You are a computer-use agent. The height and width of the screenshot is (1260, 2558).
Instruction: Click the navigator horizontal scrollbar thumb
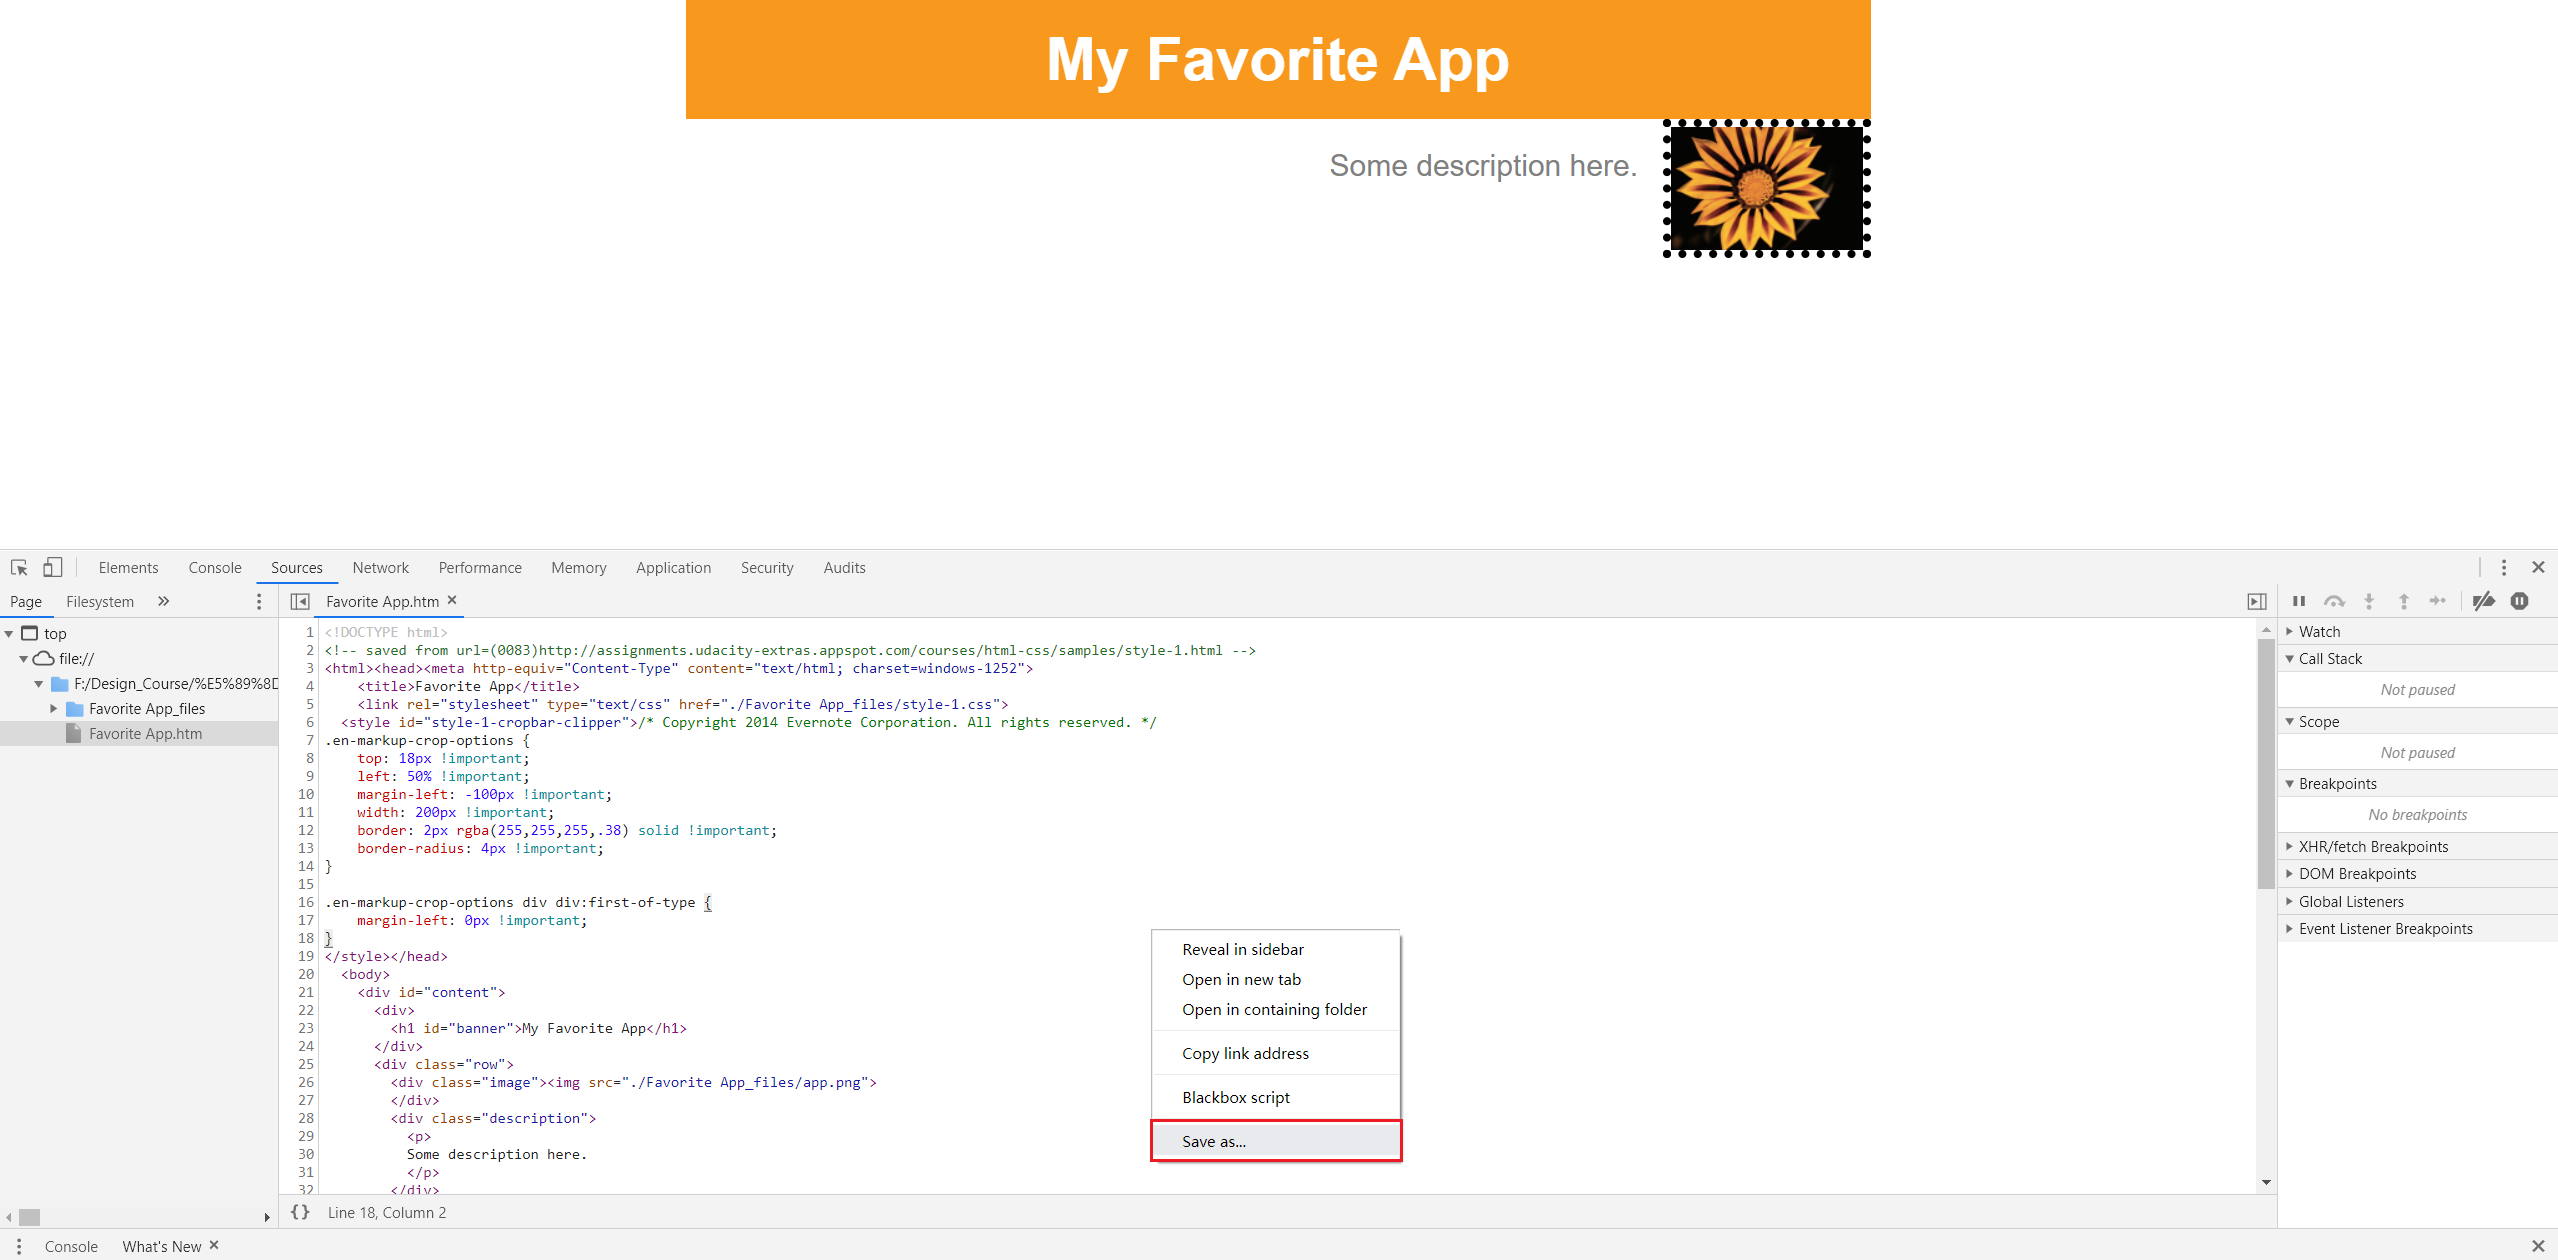pos(30,1217)
